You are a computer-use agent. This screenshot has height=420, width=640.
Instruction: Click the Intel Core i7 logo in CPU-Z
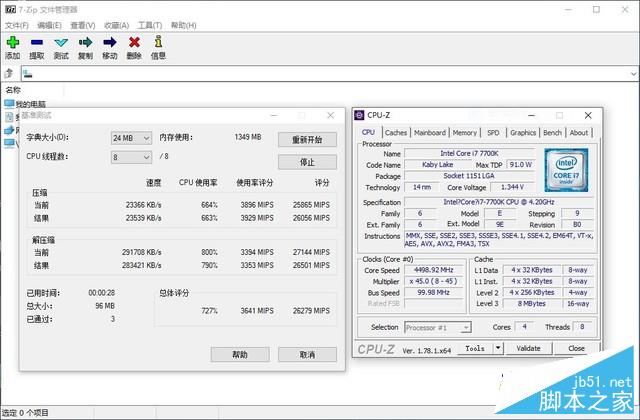point(566,170)
